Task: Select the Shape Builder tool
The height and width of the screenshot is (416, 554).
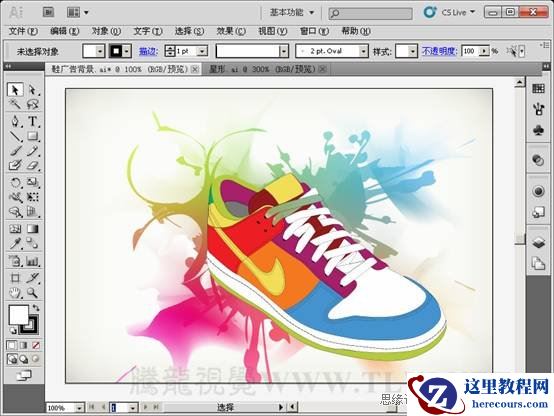Action: coord(15,212)
